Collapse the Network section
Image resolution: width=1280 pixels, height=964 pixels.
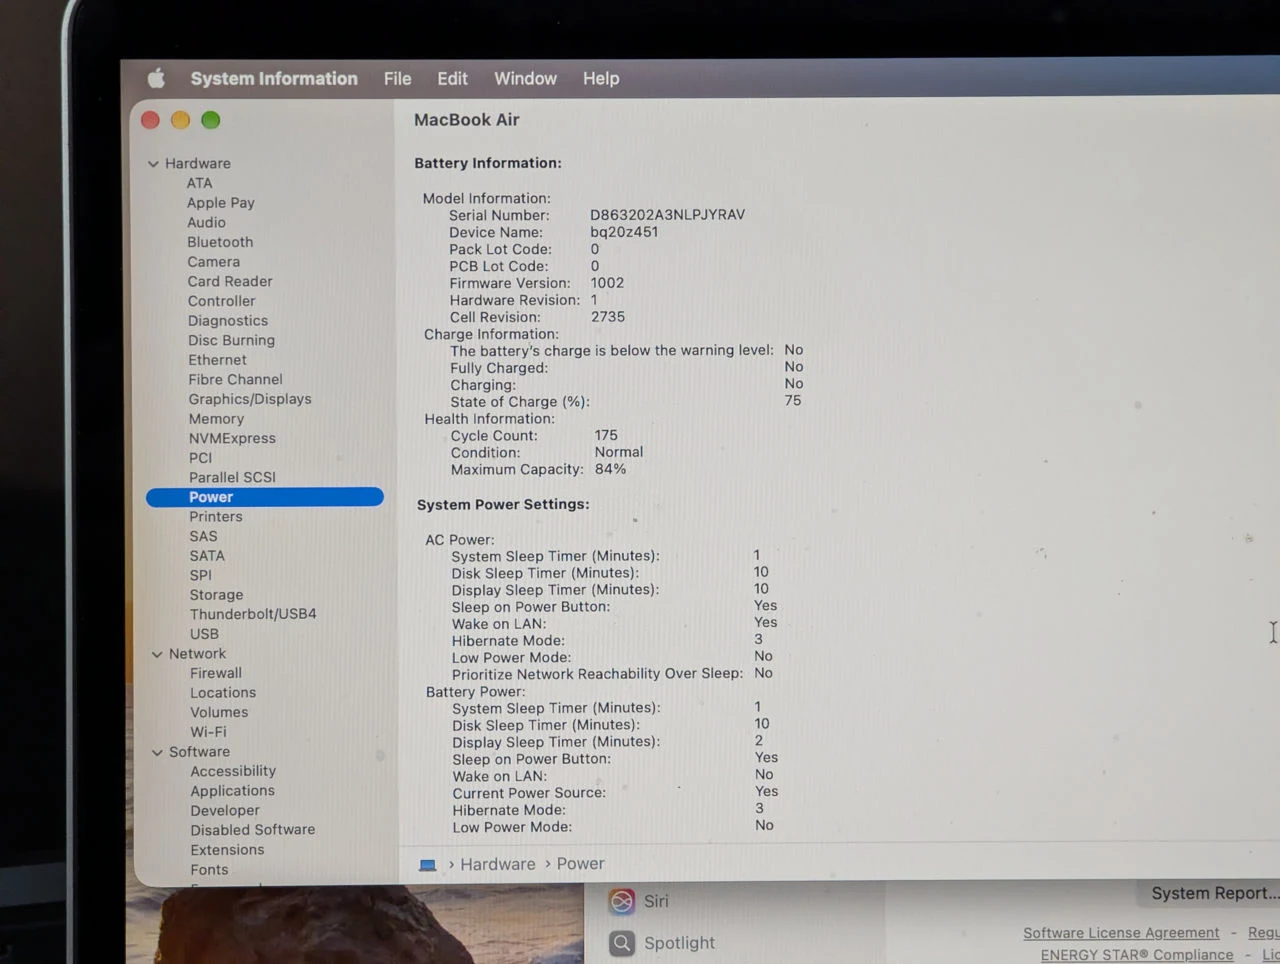(157, 654)
